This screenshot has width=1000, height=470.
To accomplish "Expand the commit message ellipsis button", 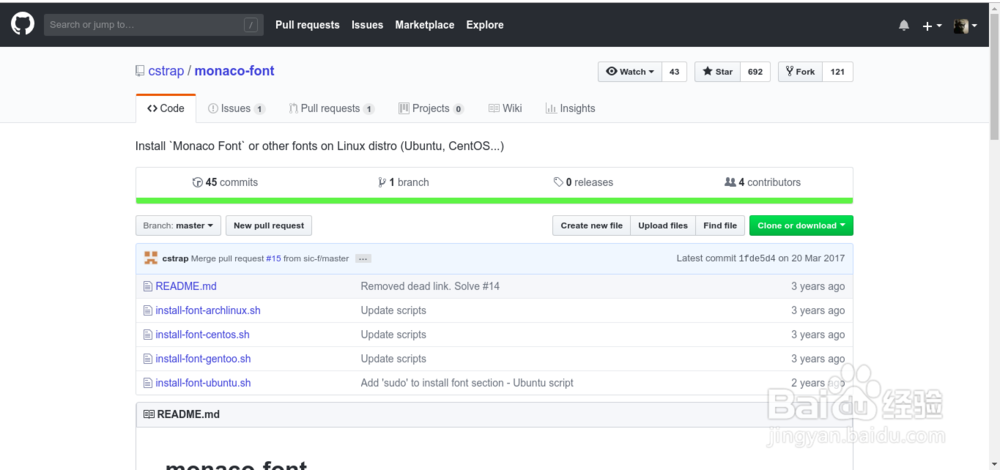I will pyautogui.click(x=364, y=259).
